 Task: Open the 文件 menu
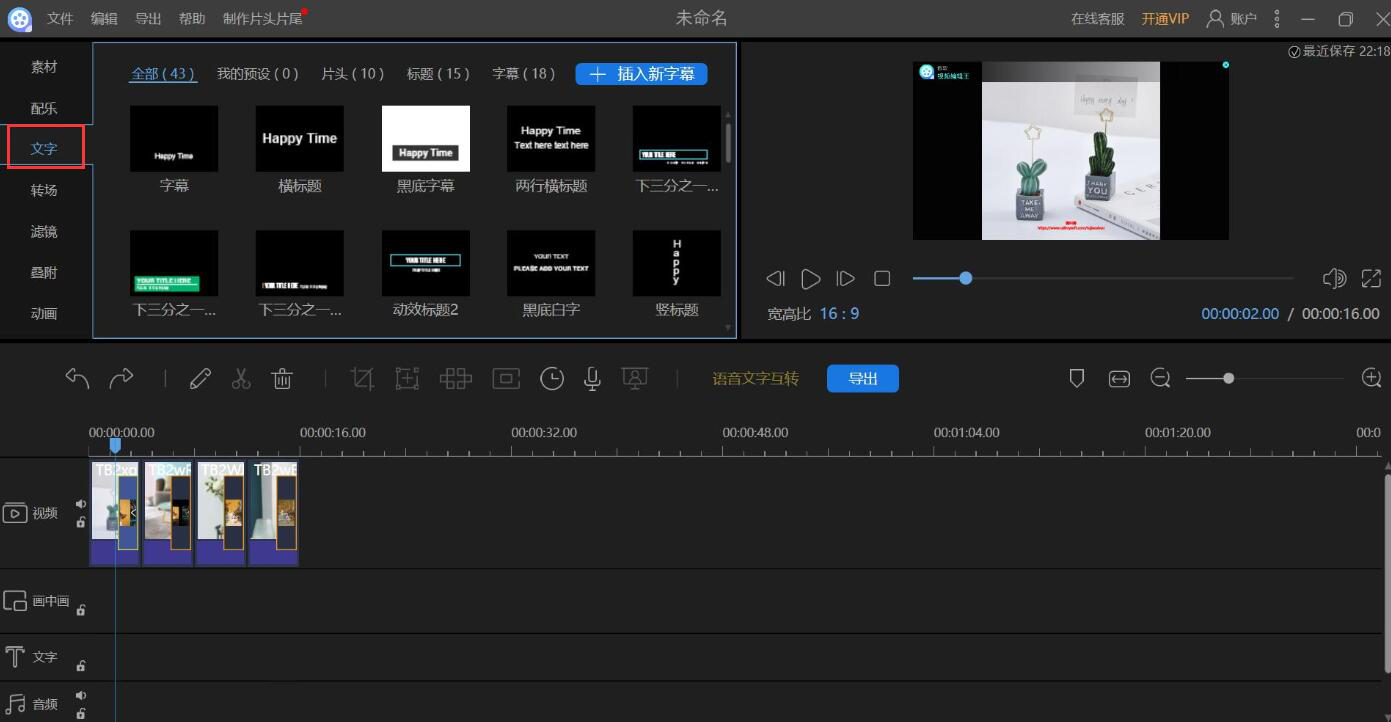(x=60, y=19)
